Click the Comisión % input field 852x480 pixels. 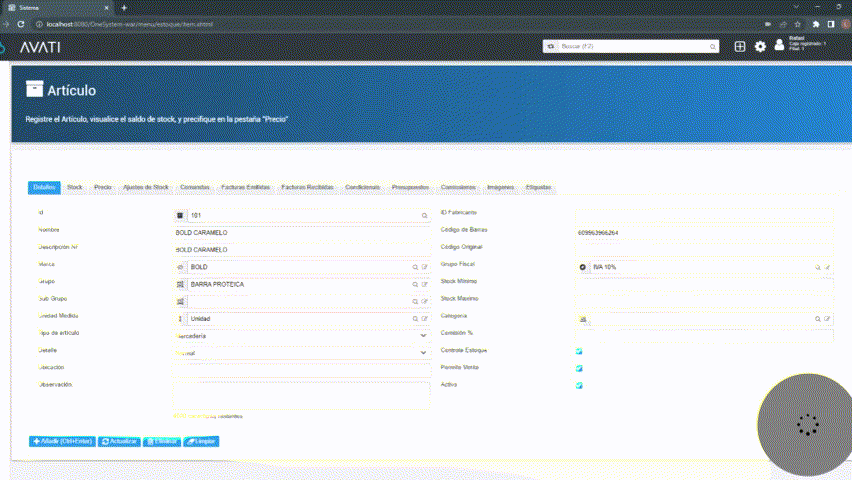click(x=704, y=336)
